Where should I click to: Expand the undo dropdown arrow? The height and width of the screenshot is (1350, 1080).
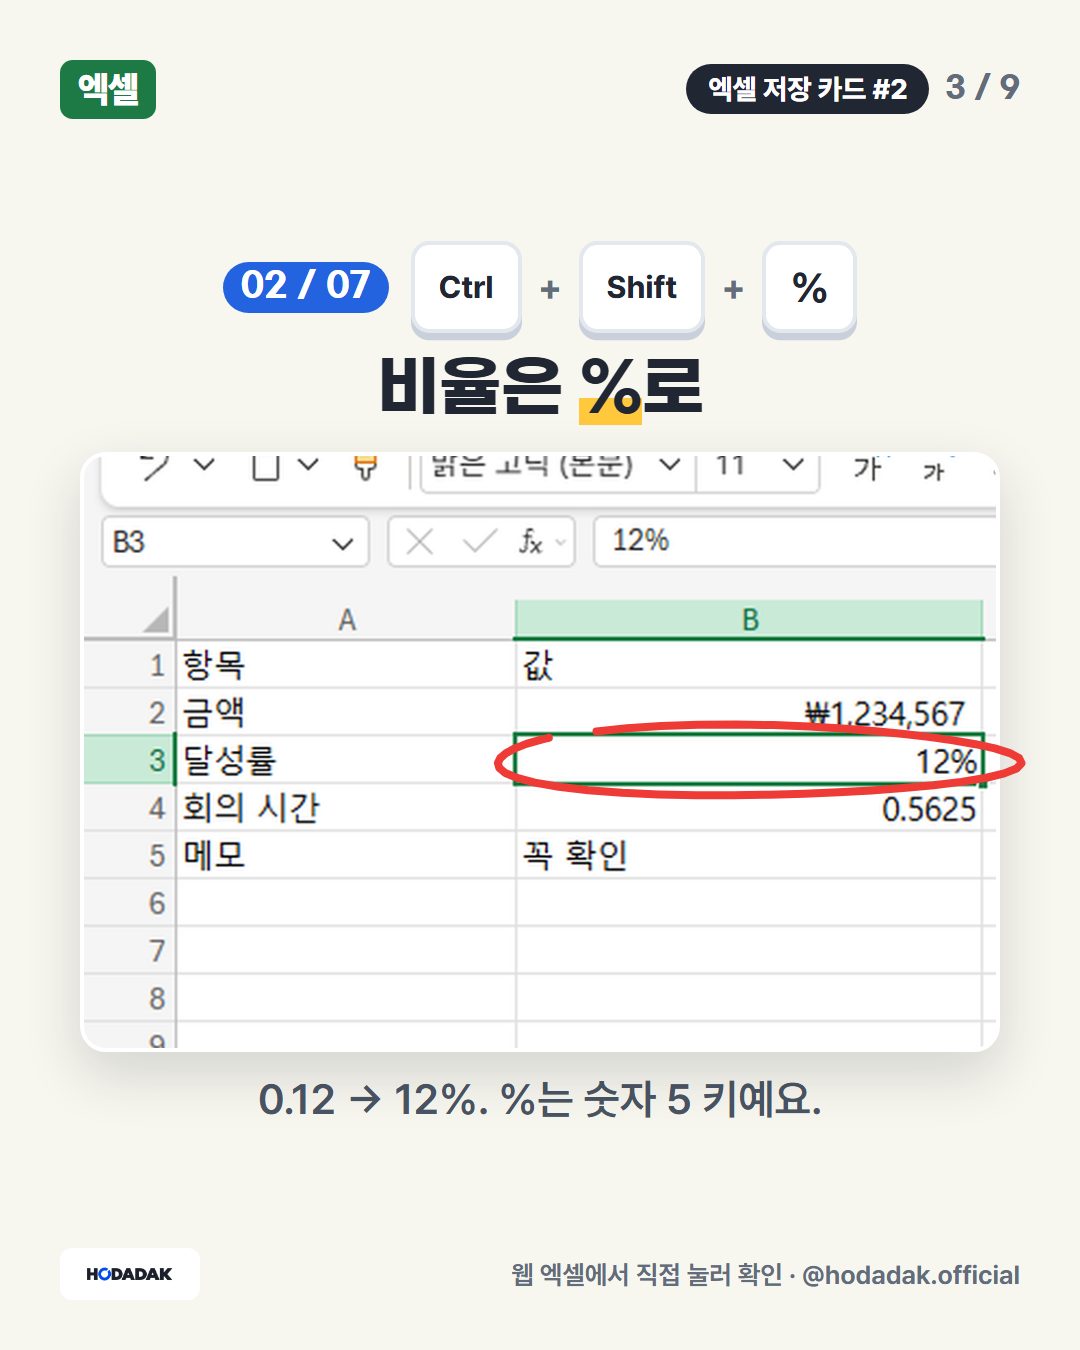tap(205, 464)
